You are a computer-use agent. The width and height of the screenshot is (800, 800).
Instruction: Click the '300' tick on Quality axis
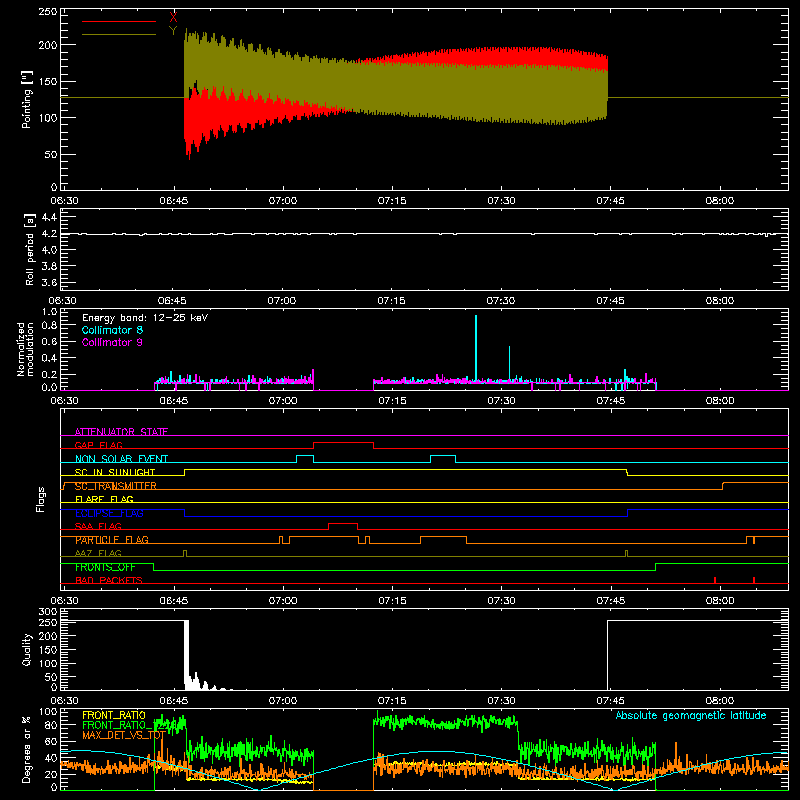[x=48, y=612]
